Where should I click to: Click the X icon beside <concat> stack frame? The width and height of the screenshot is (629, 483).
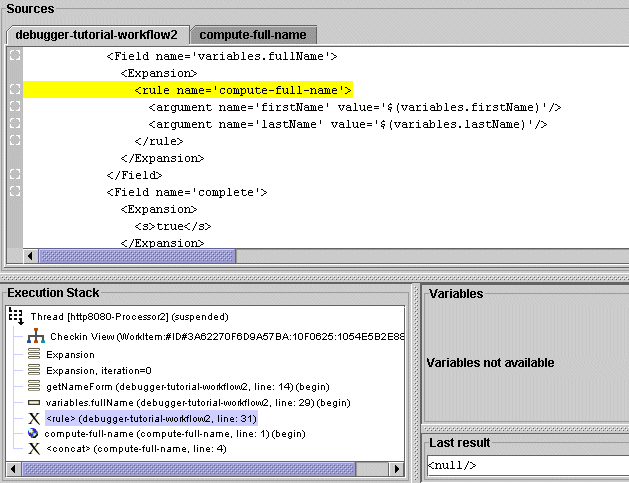coord(34,448)
